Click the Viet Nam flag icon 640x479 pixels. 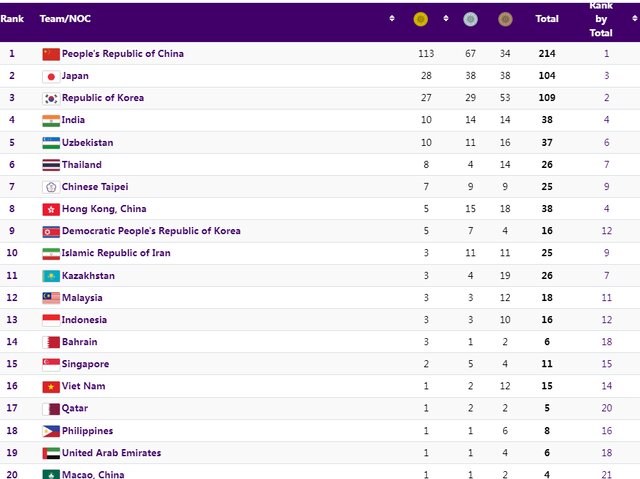51,386
